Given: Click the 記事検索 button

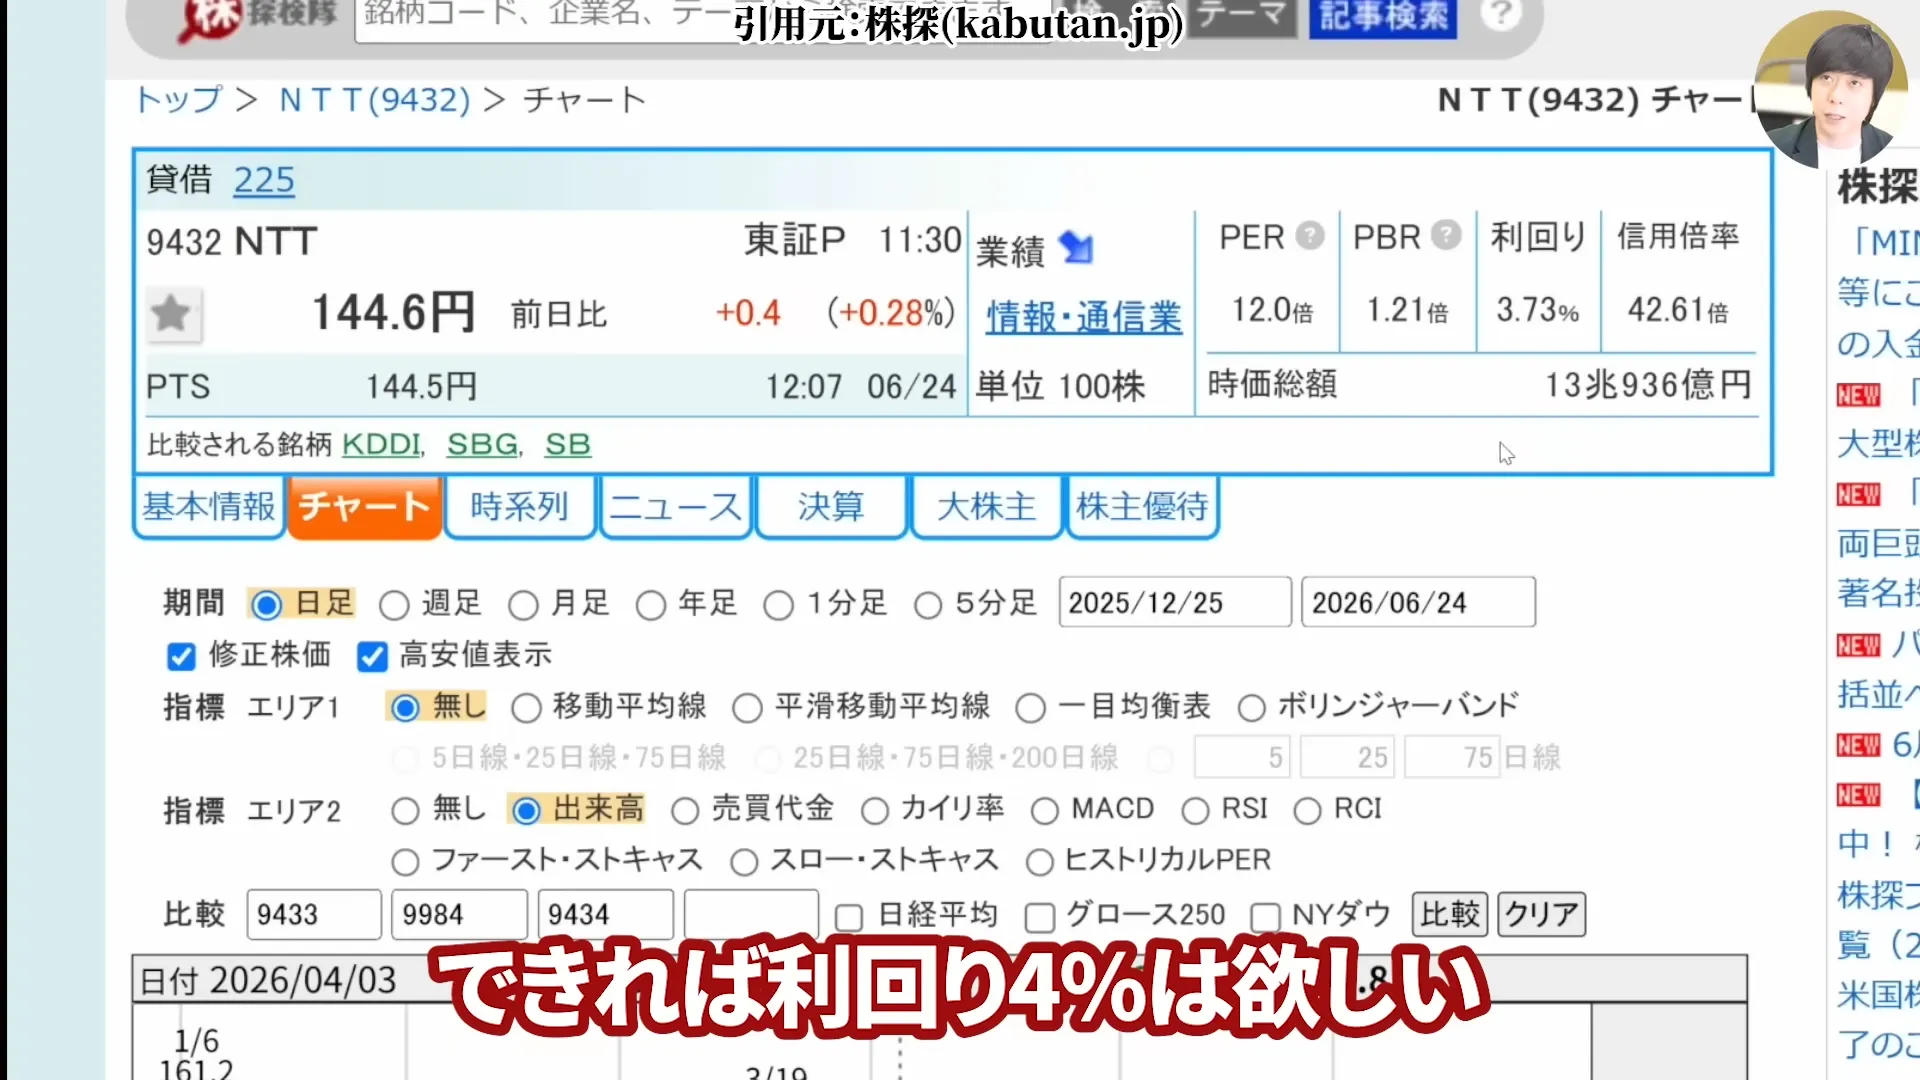Looking at the screenshot, I should tap(1383, 17).
